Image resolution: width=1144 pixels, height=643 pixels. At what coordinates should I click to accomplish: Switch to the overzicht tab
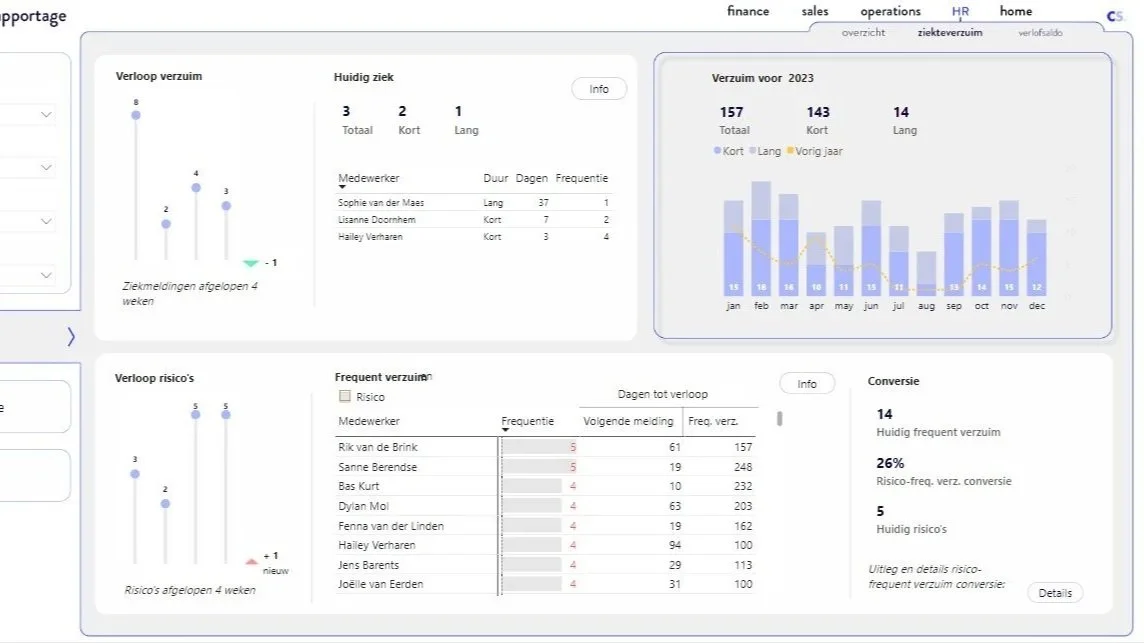863,33
